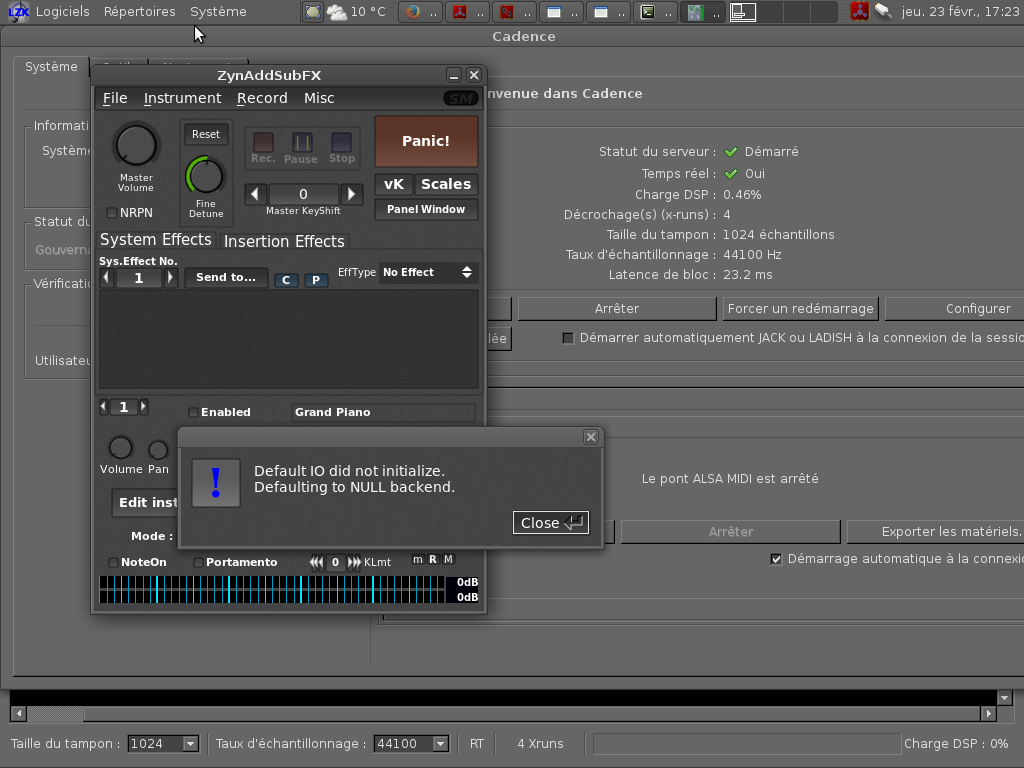Open the weather applet showing 10 °C
Screen dimensions: 1024x768
tap(355, 12)
